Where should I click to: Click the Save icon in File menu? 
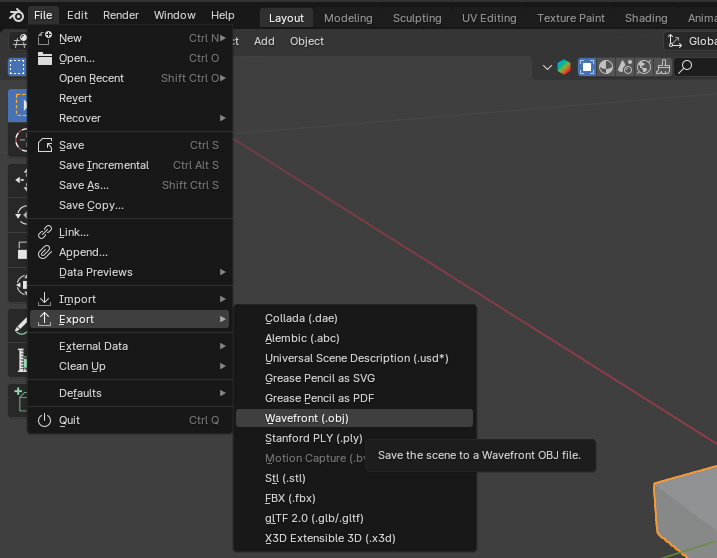point(44,145)
